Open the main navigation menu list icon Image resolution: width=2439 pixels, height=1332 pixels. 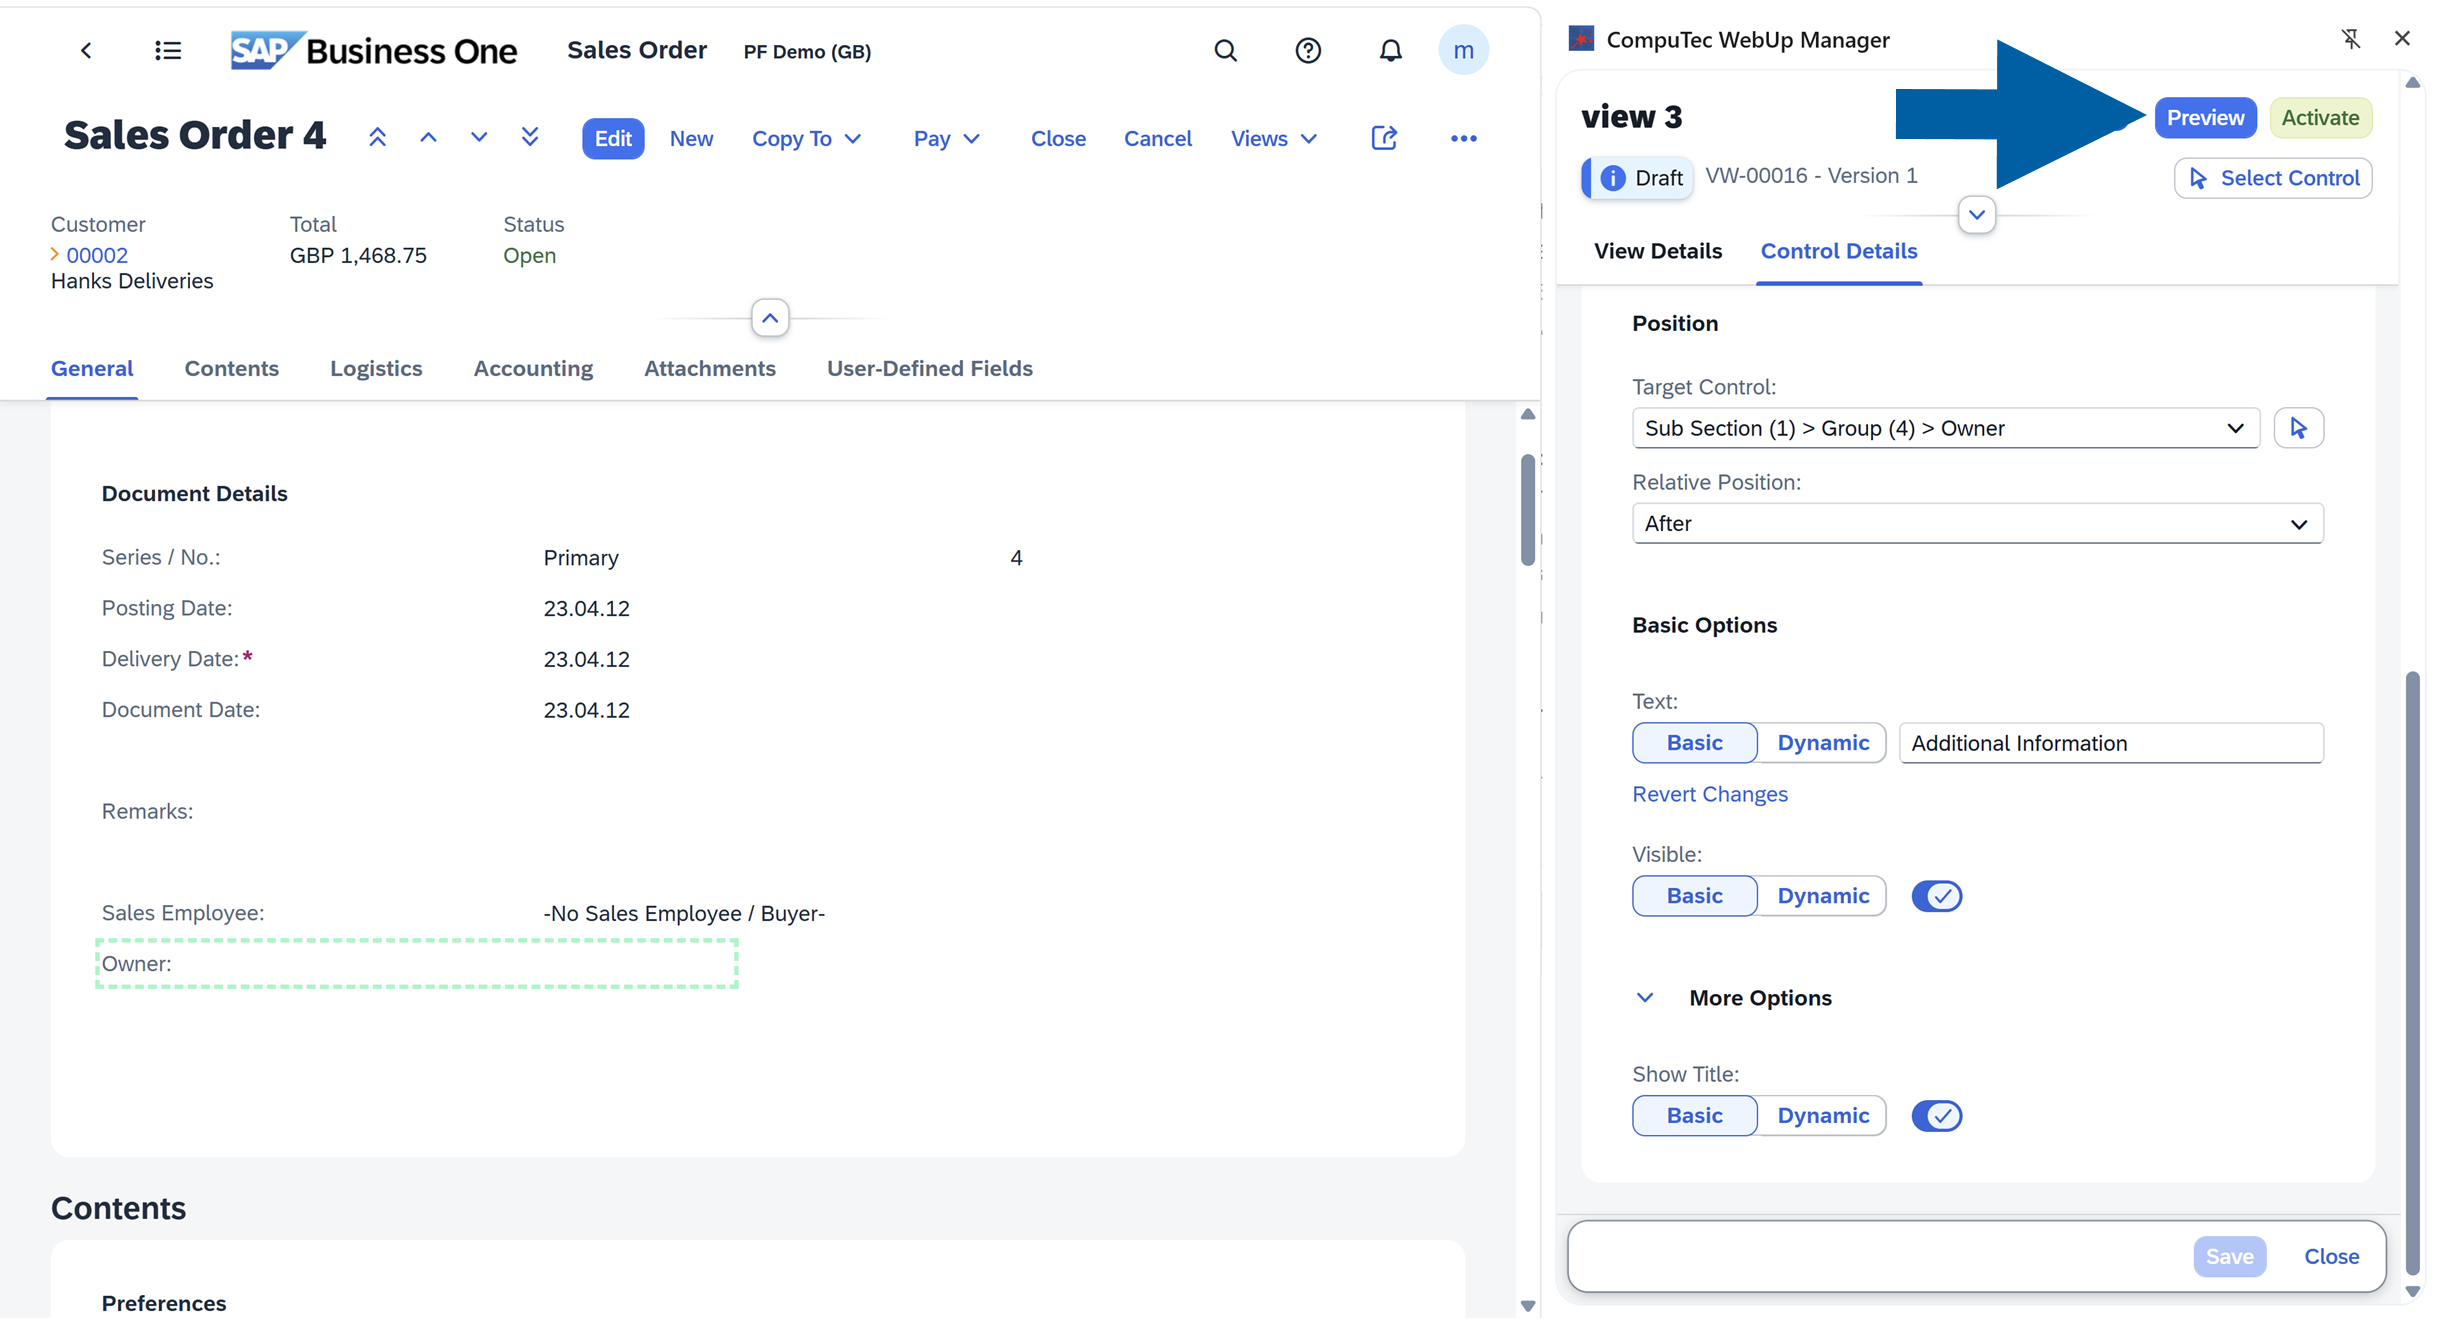click(168, 51)
